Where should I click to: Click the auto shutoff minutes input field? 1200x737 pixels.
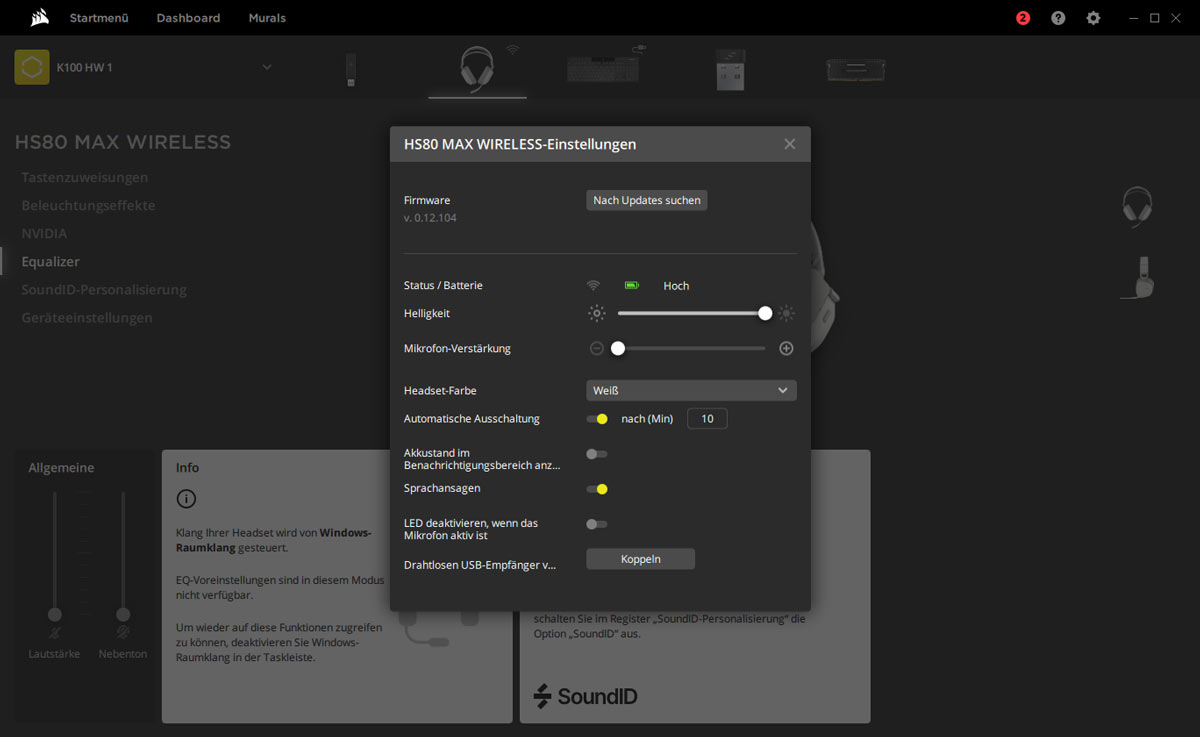(707, 419)
